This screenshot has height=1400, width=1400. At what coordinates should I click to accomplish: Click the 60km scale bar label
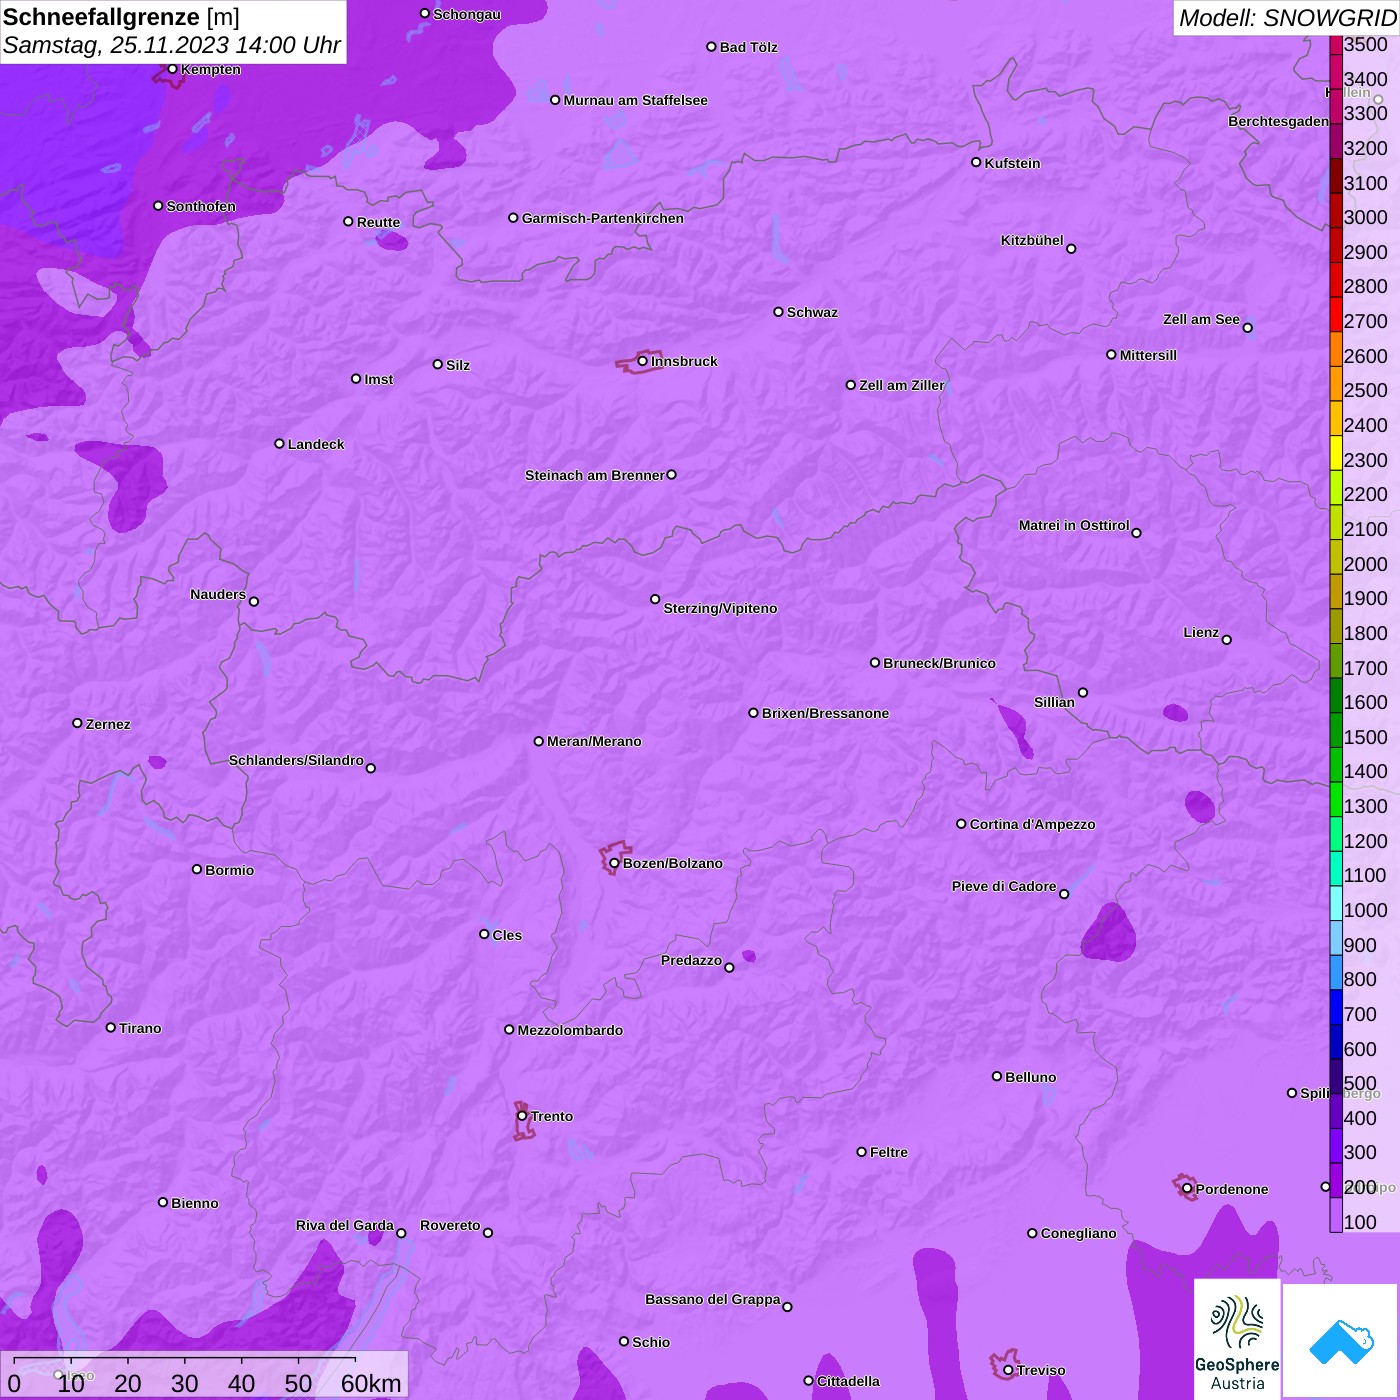point(371,1383)
